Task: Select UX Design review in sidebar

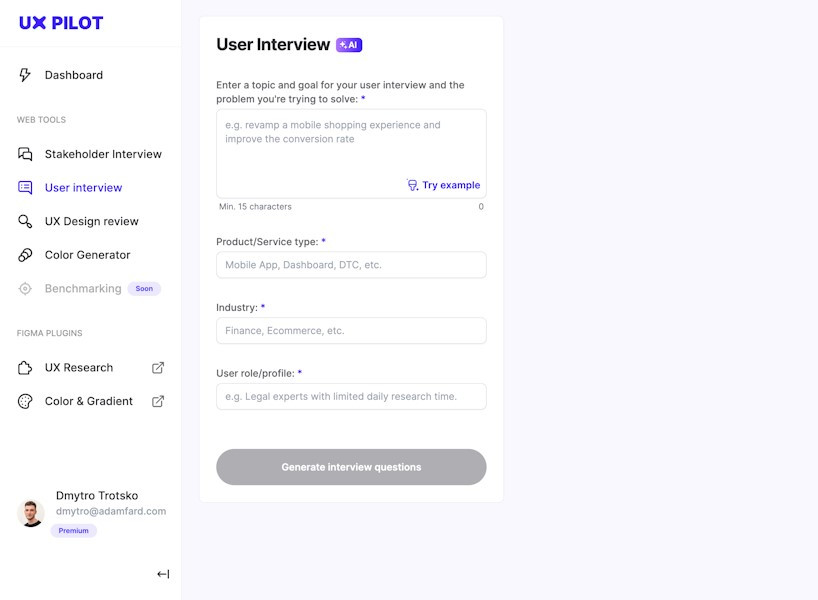Action: (90, 221)
